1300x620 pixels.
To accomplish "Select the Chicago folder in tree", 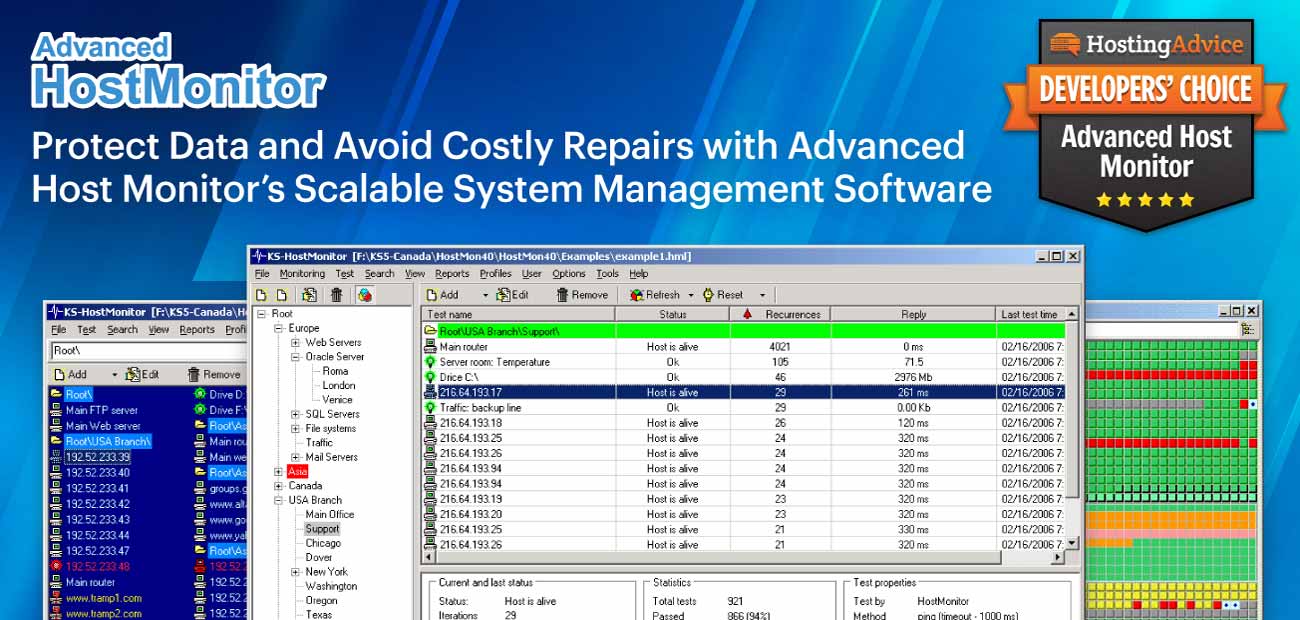I will coord(323,543).
